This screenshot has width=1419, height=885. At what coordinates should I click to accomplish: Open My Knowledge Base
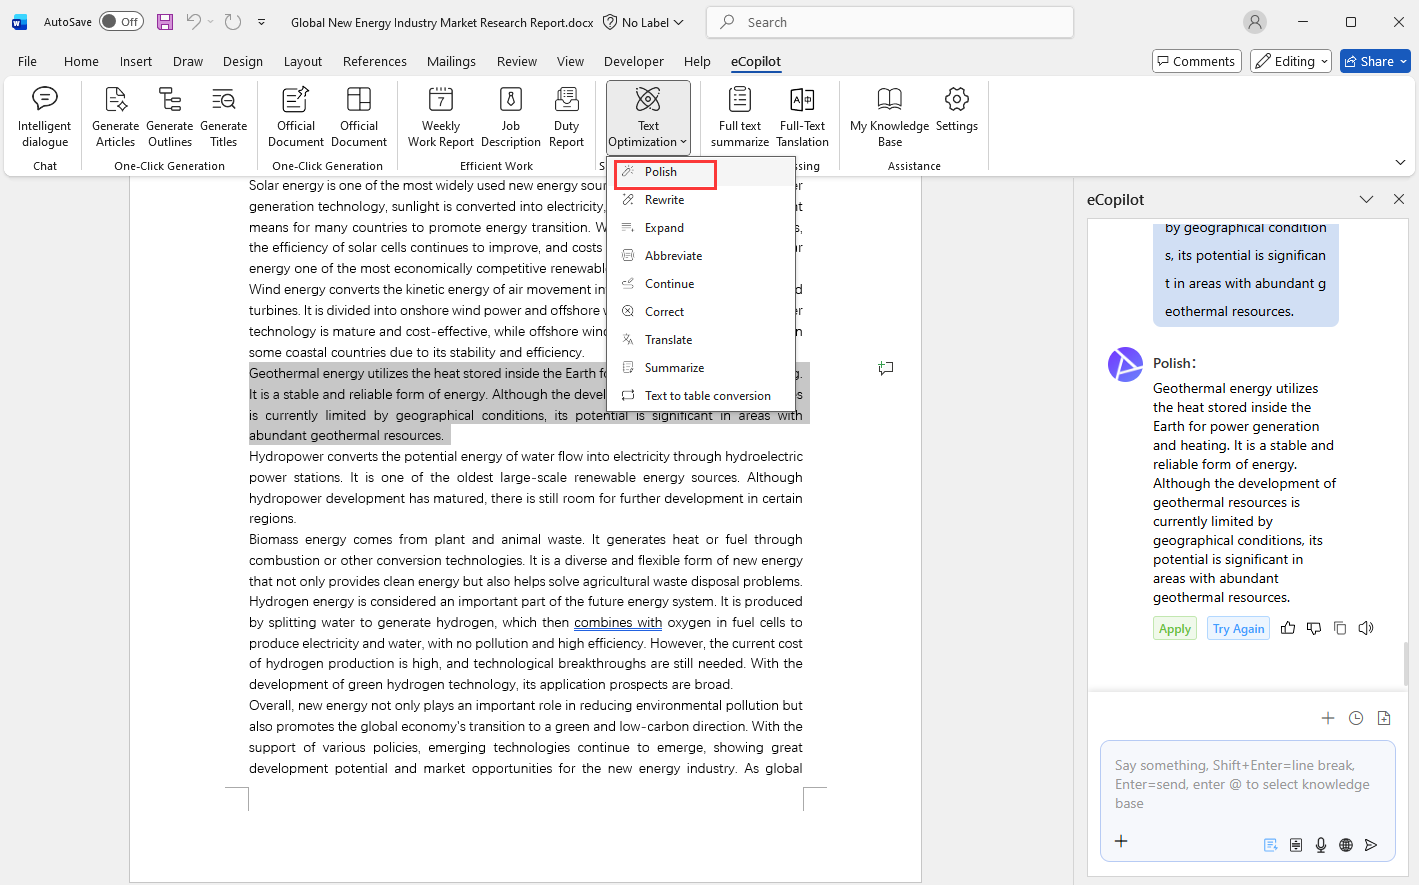pos(889,117)
